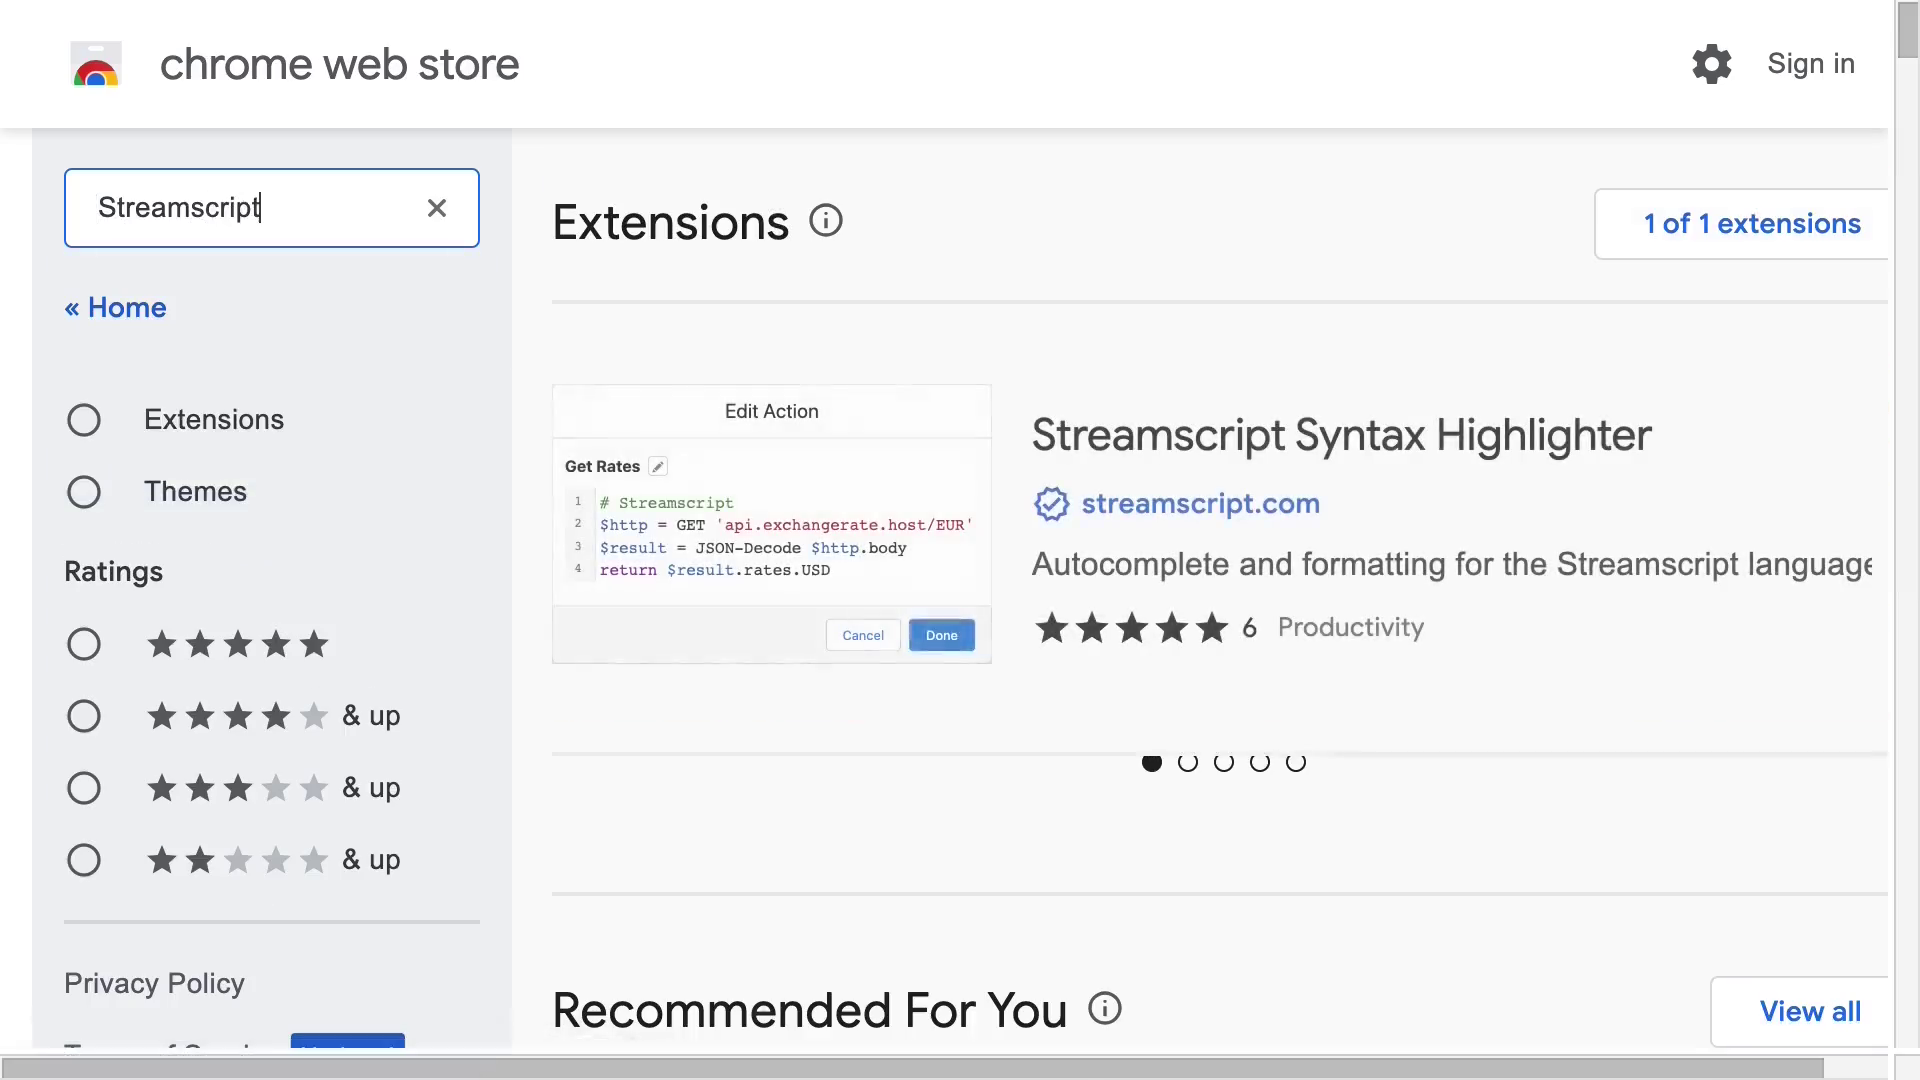Click the Edit Action screenshot thumbnail
1920x1080 pixels.
772,524
